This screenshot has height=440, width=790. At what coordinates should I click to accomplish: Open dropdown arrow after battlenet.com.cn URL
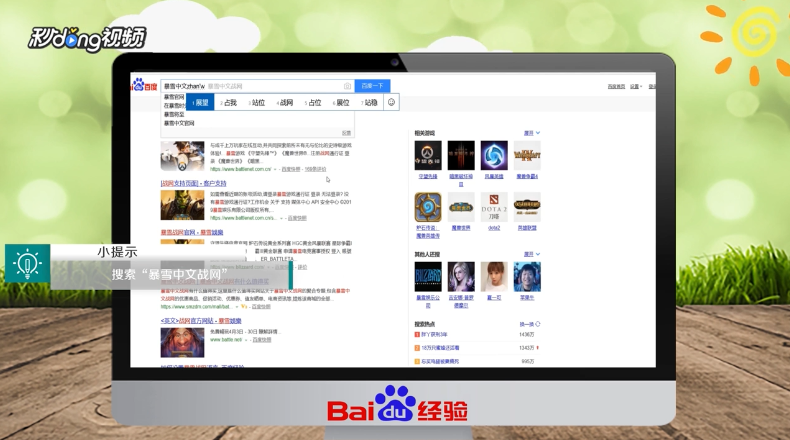coord(275,169)
